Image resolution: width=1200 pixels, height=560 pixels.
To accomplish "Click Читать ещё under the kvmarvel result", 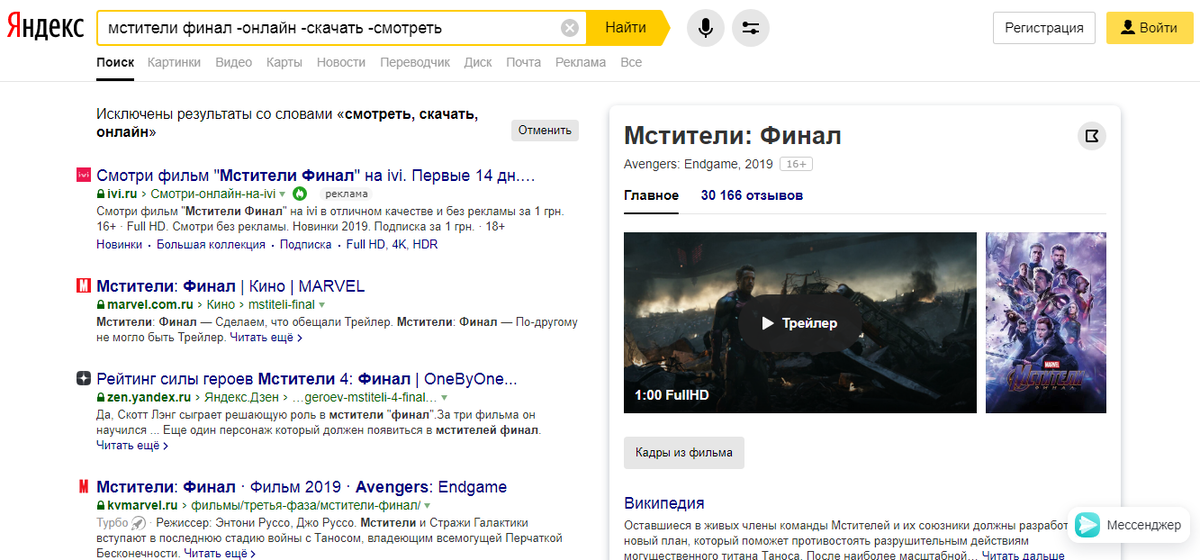I will click(x=220, y=553).
